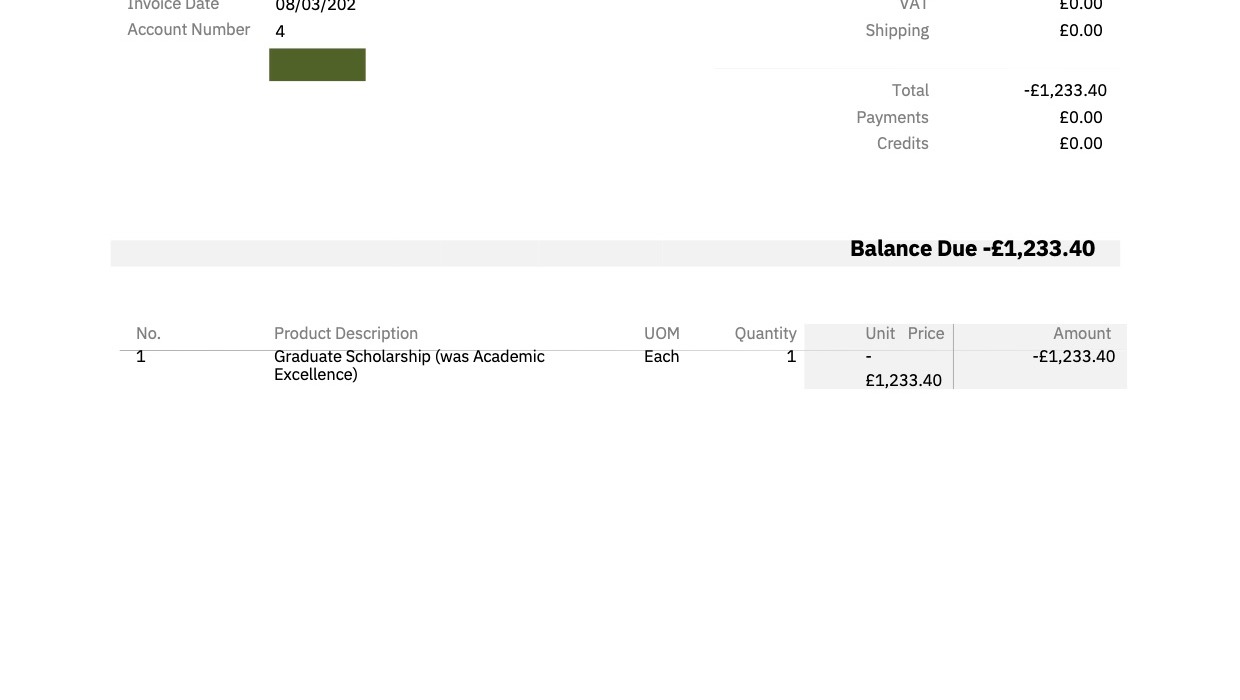Click the Shipping label
The image size is (1240, 700).
[897, 30]
